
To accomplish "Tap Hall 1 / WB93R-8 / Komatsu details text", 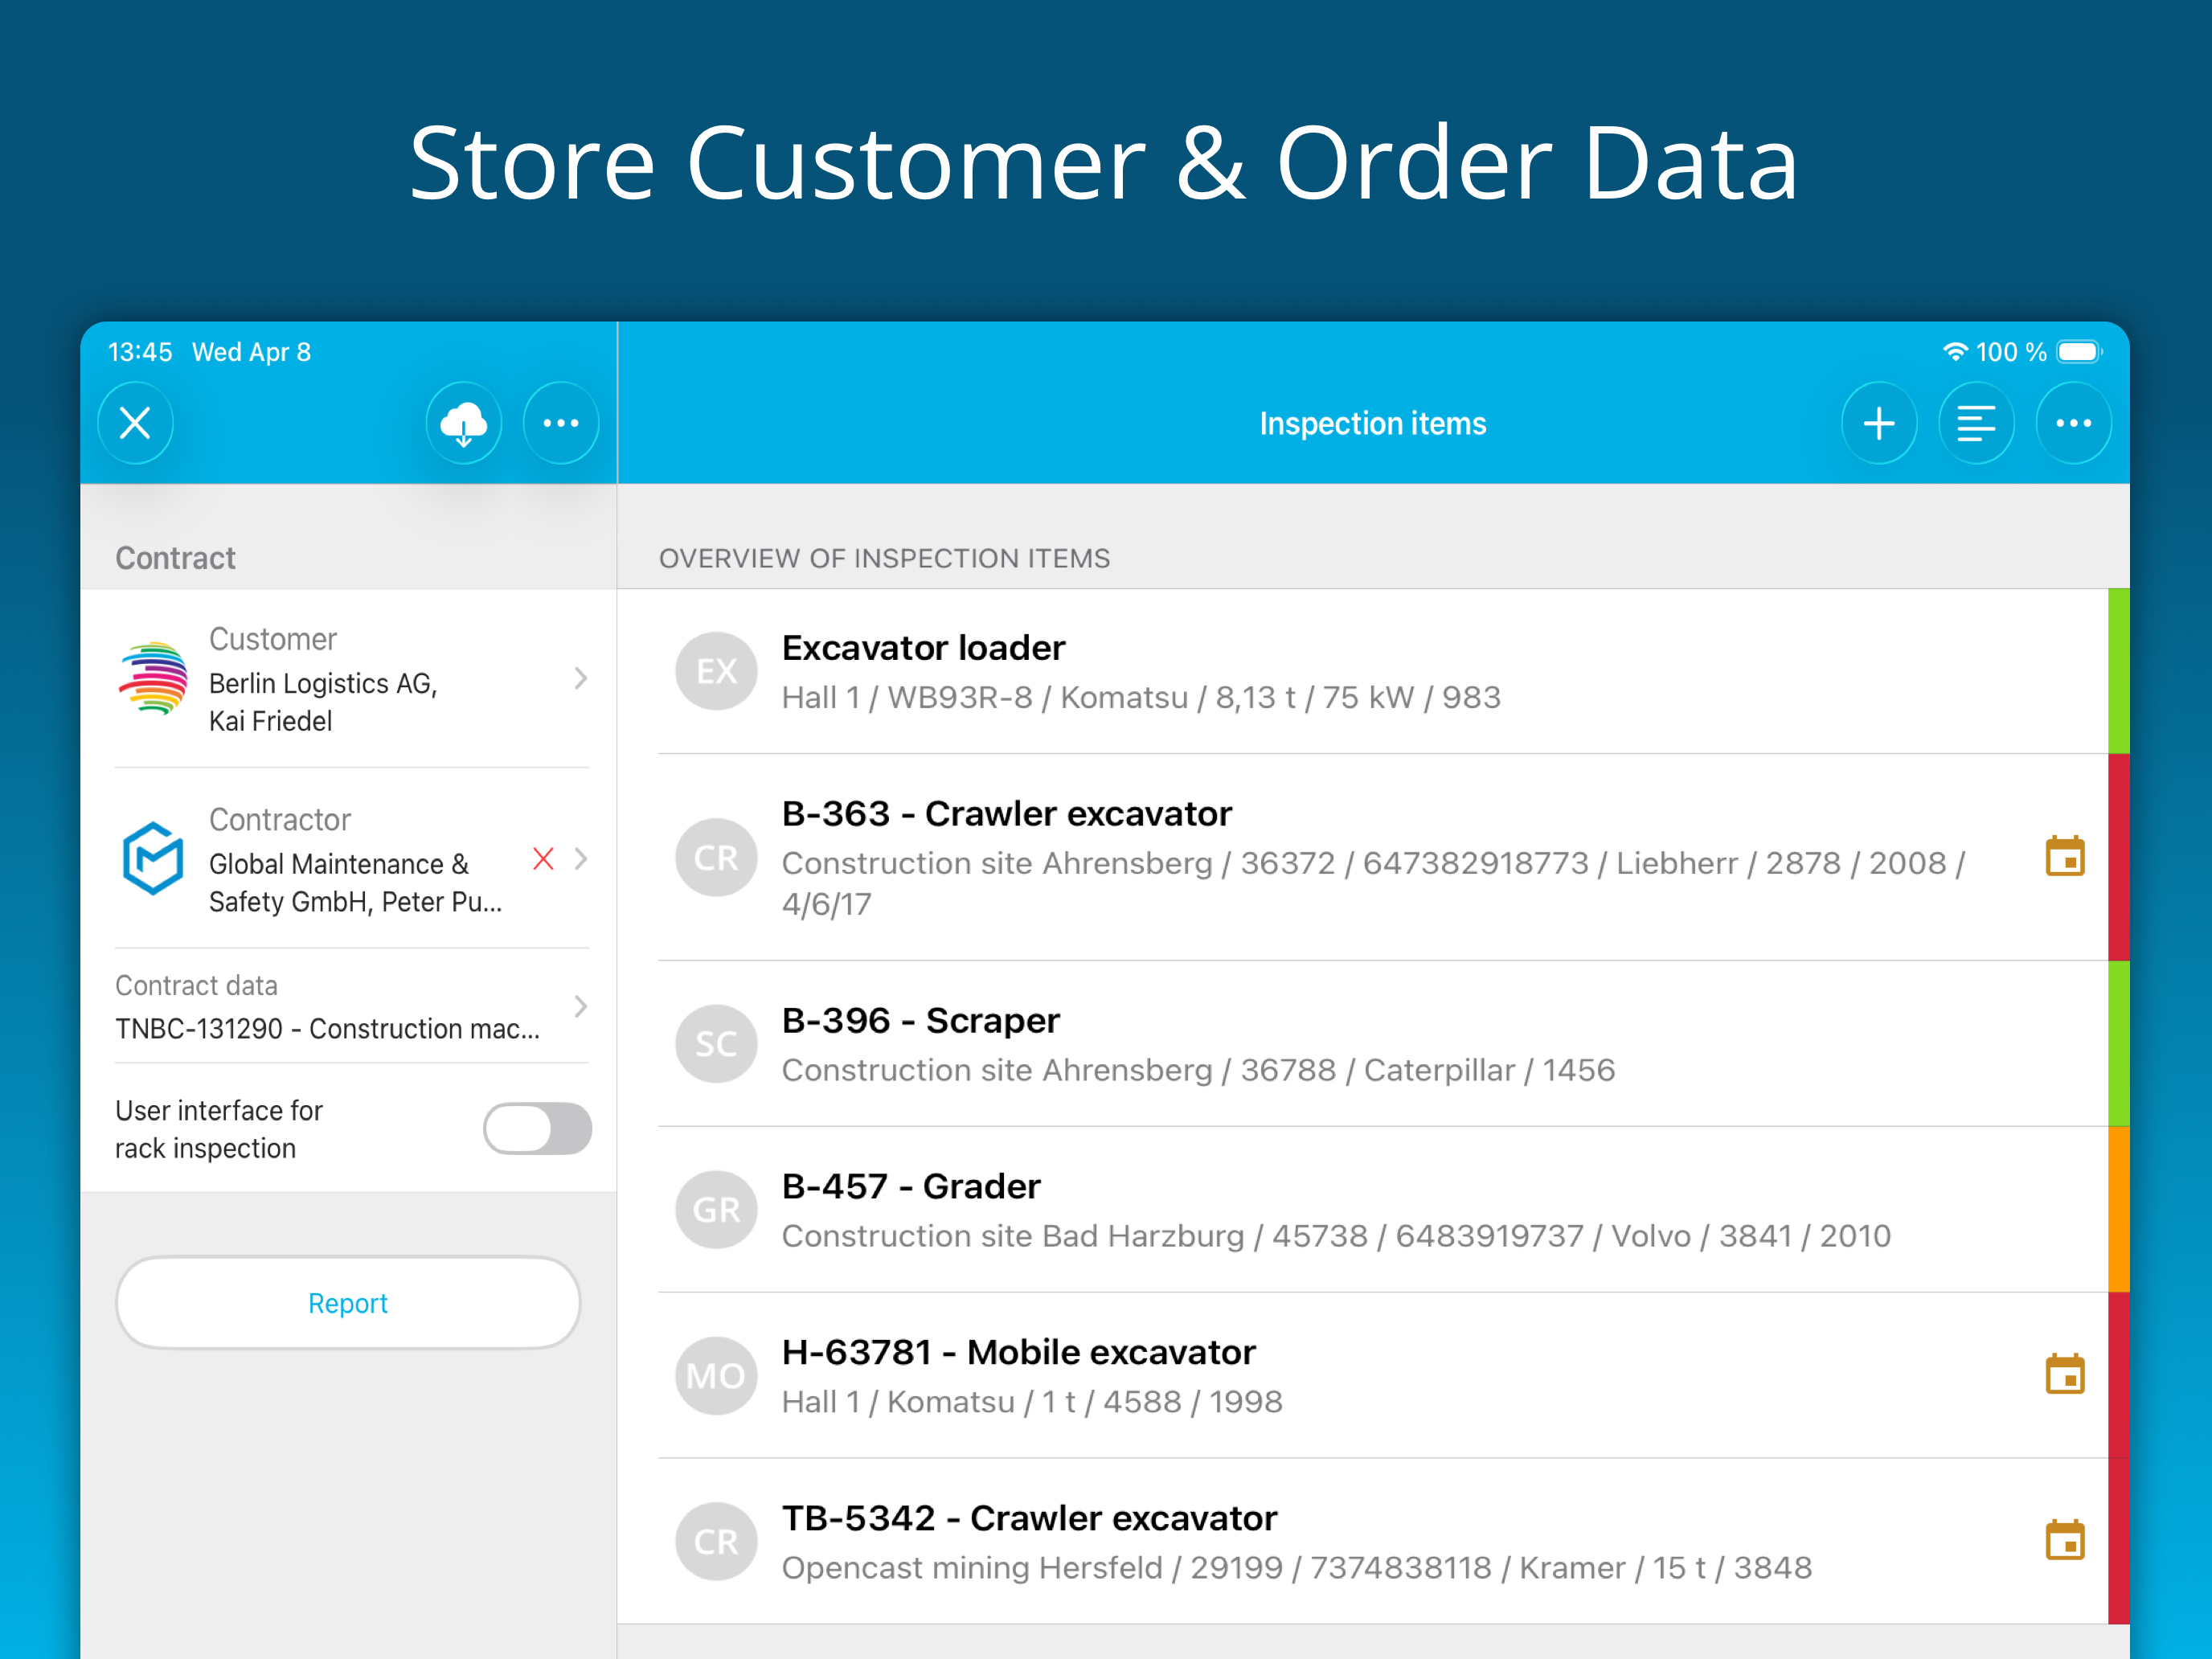I will click(x=1141, y=697).
